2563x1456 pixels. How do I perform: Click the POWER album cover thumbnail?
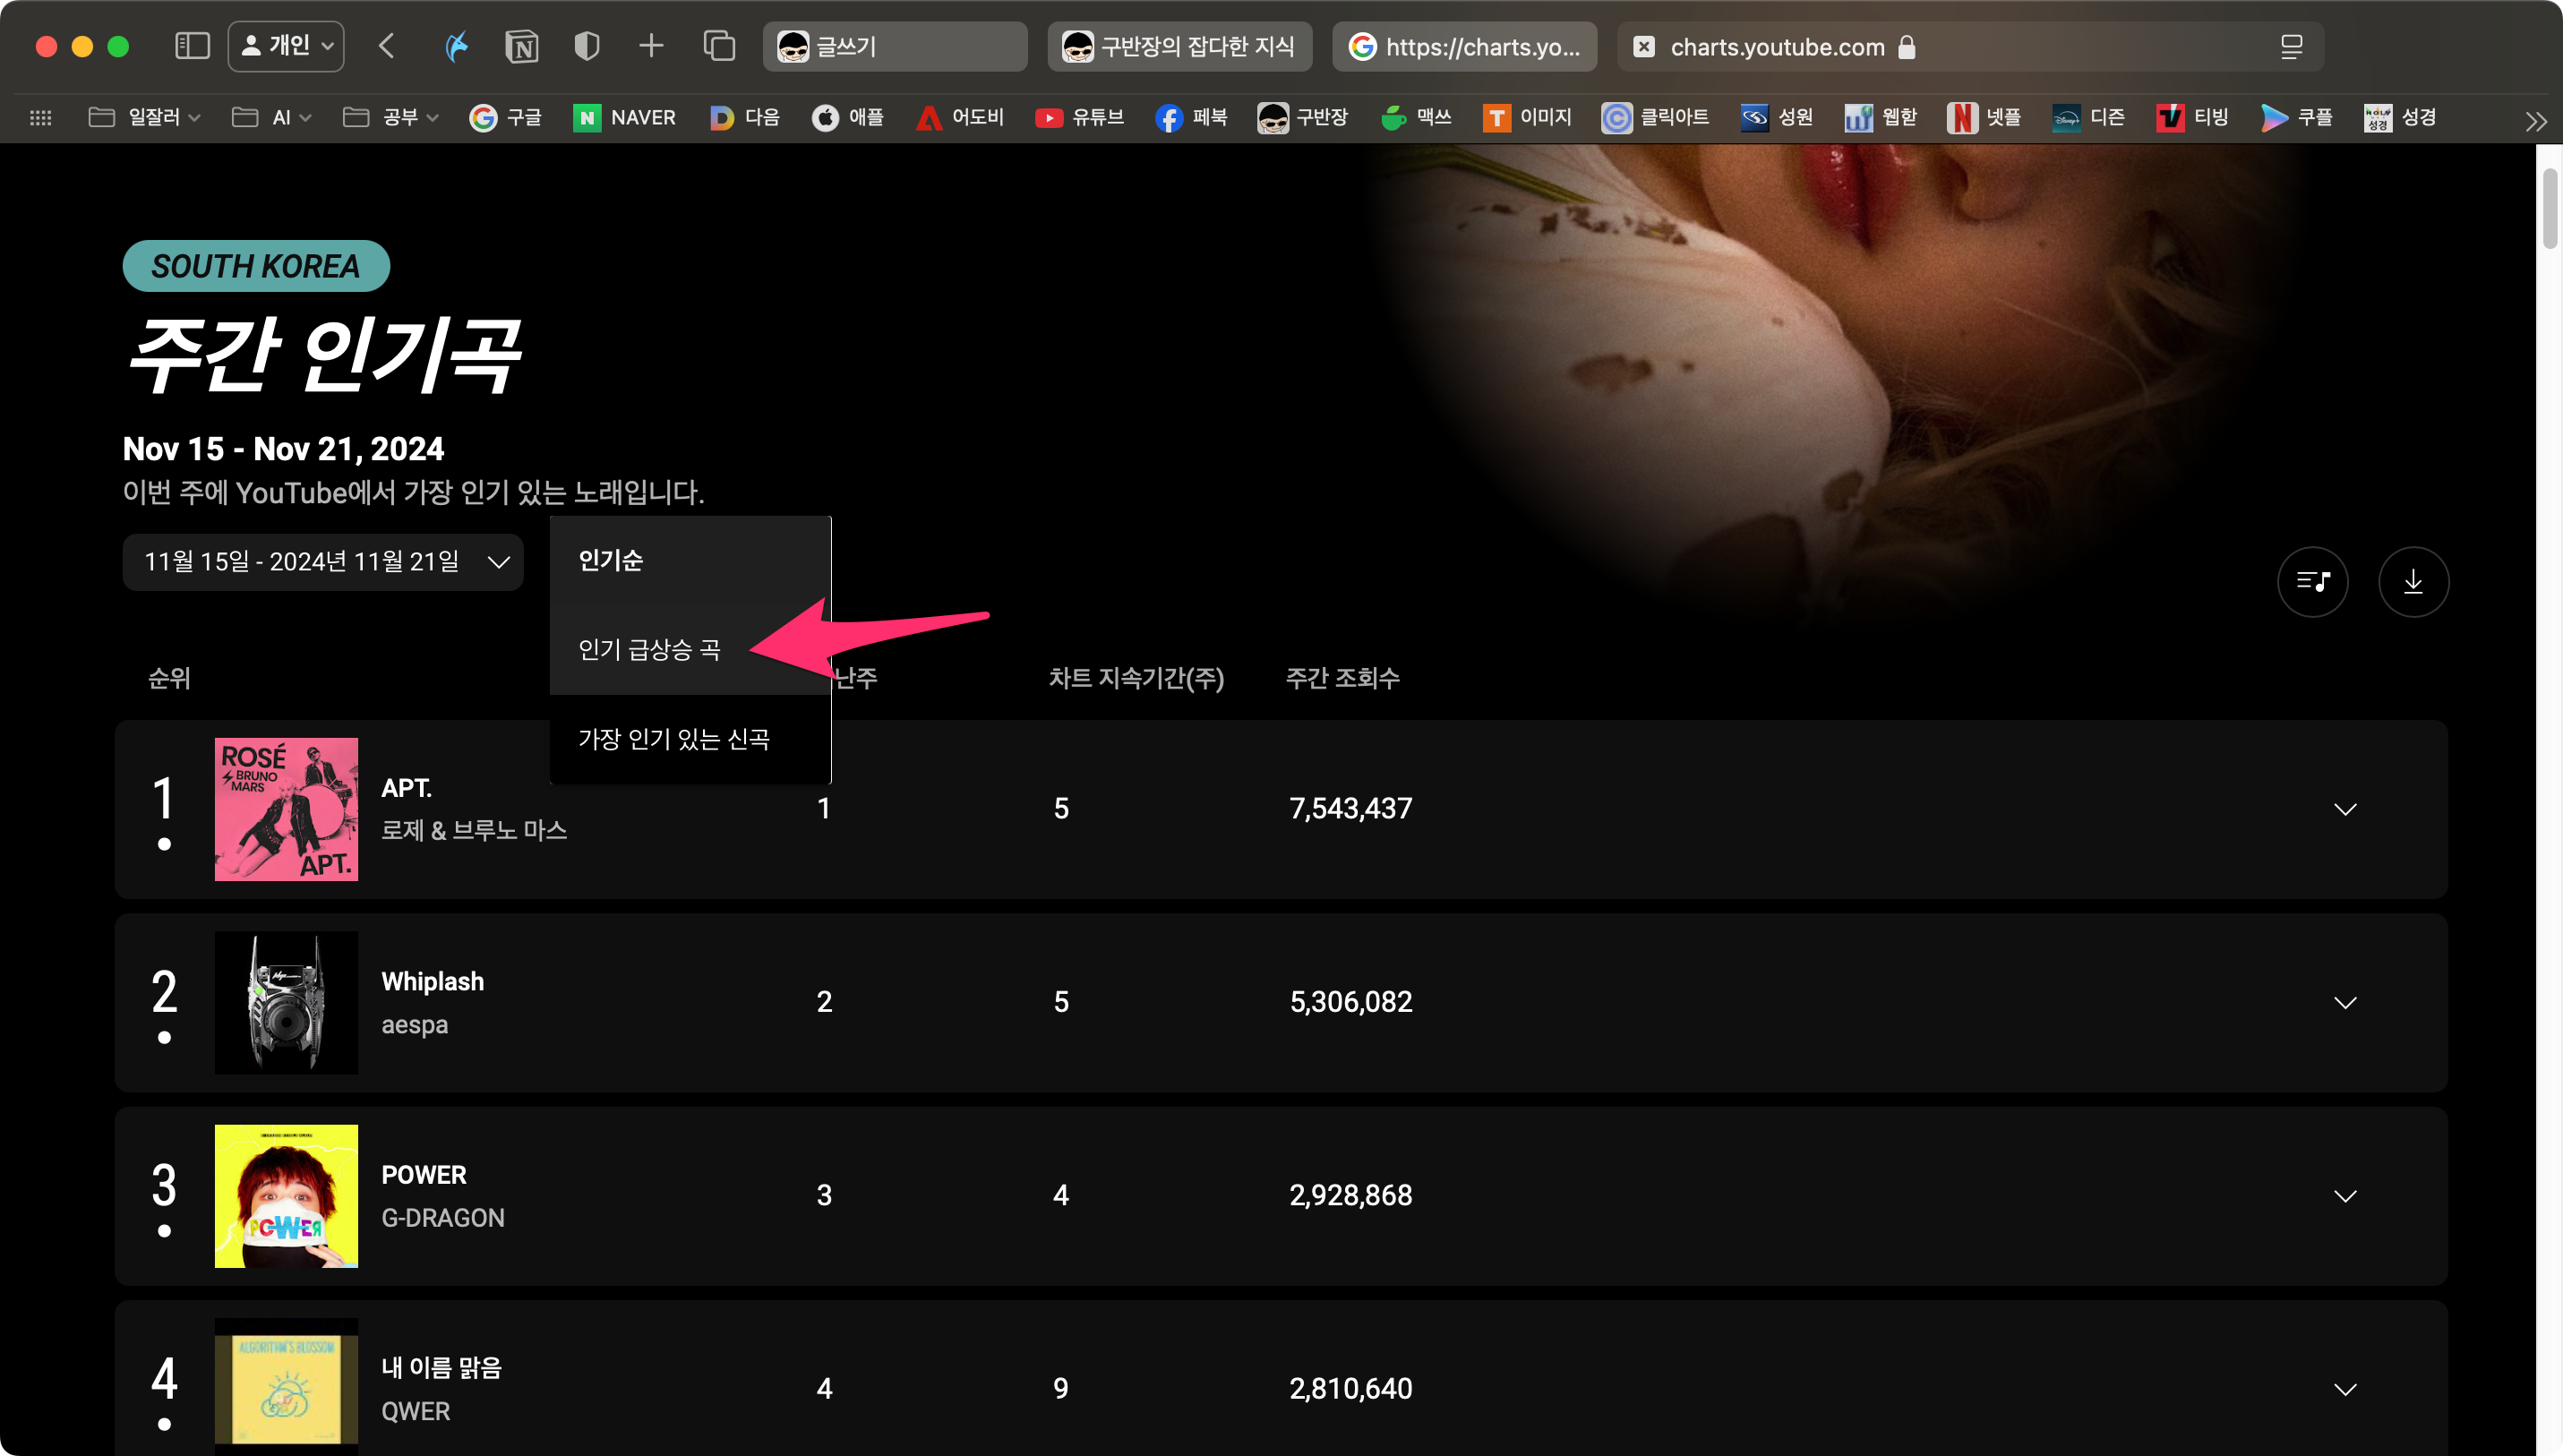pos(286,1196)
